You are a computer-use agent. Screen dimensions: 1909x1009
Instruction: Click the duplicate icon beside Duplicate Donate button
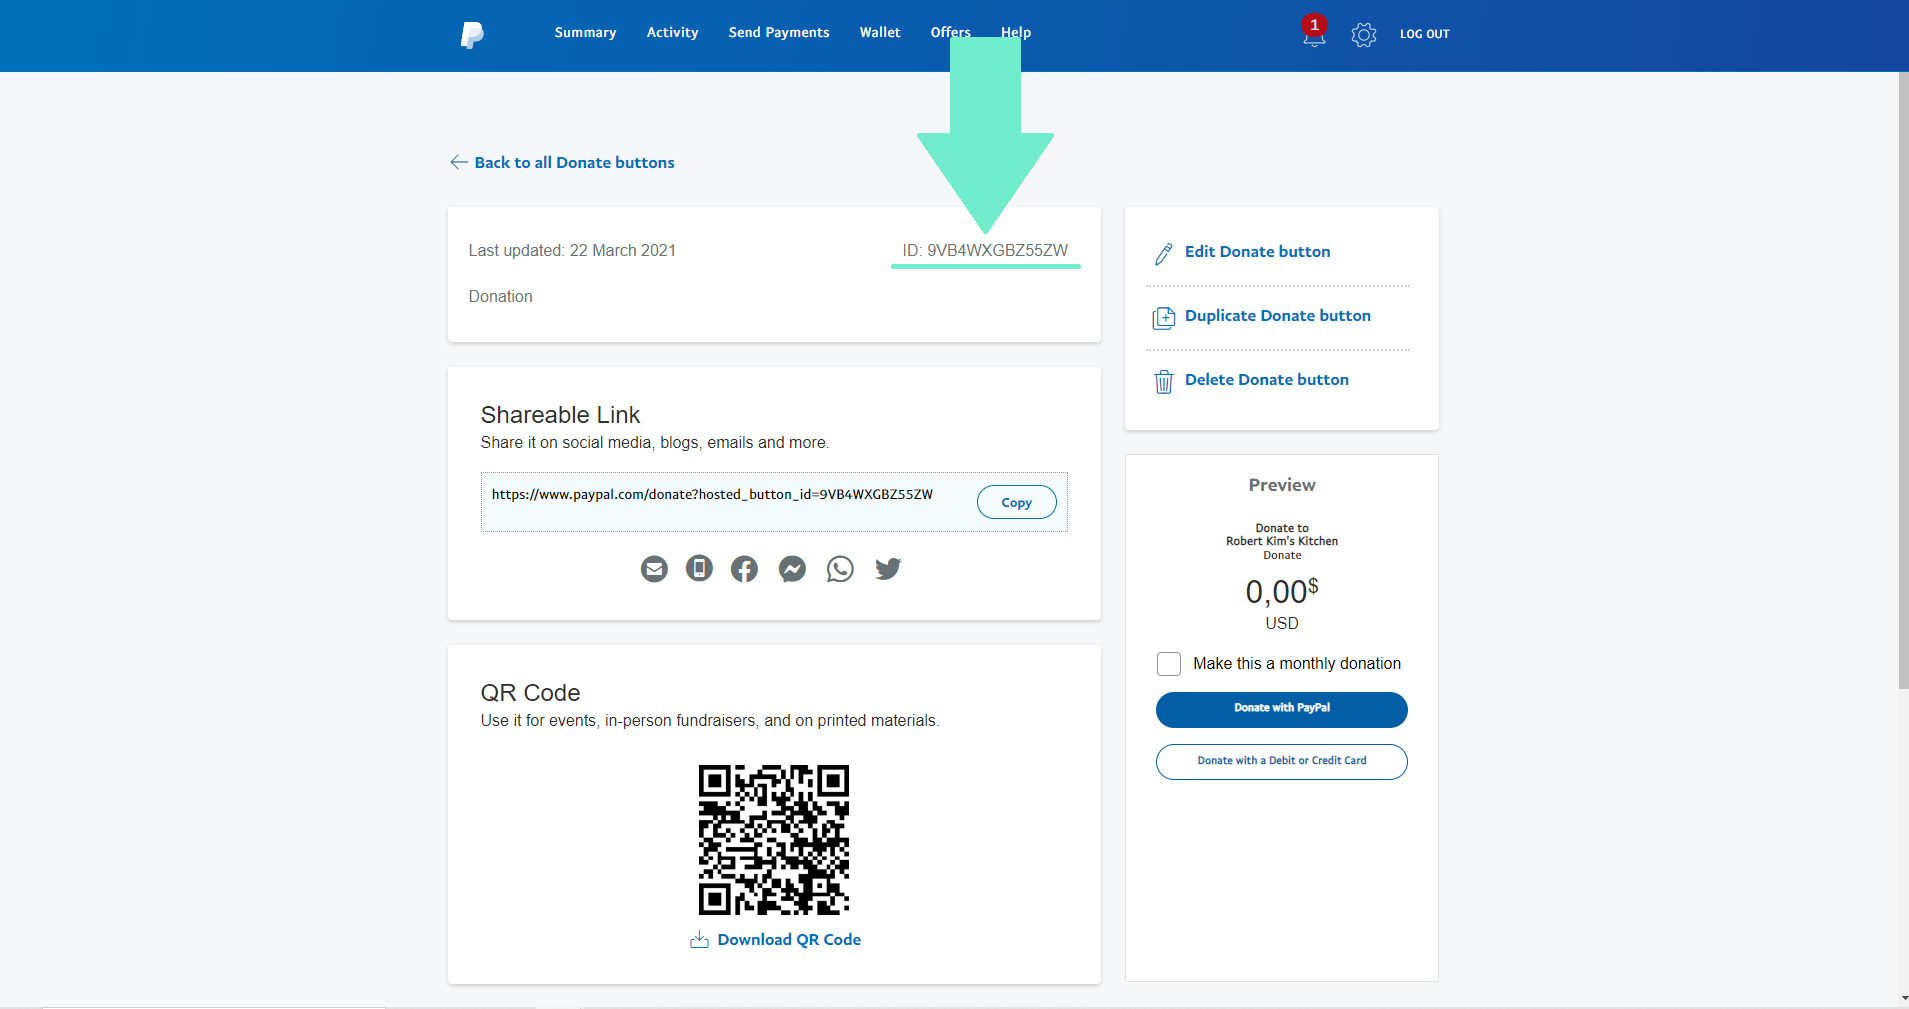(1163, 317)
